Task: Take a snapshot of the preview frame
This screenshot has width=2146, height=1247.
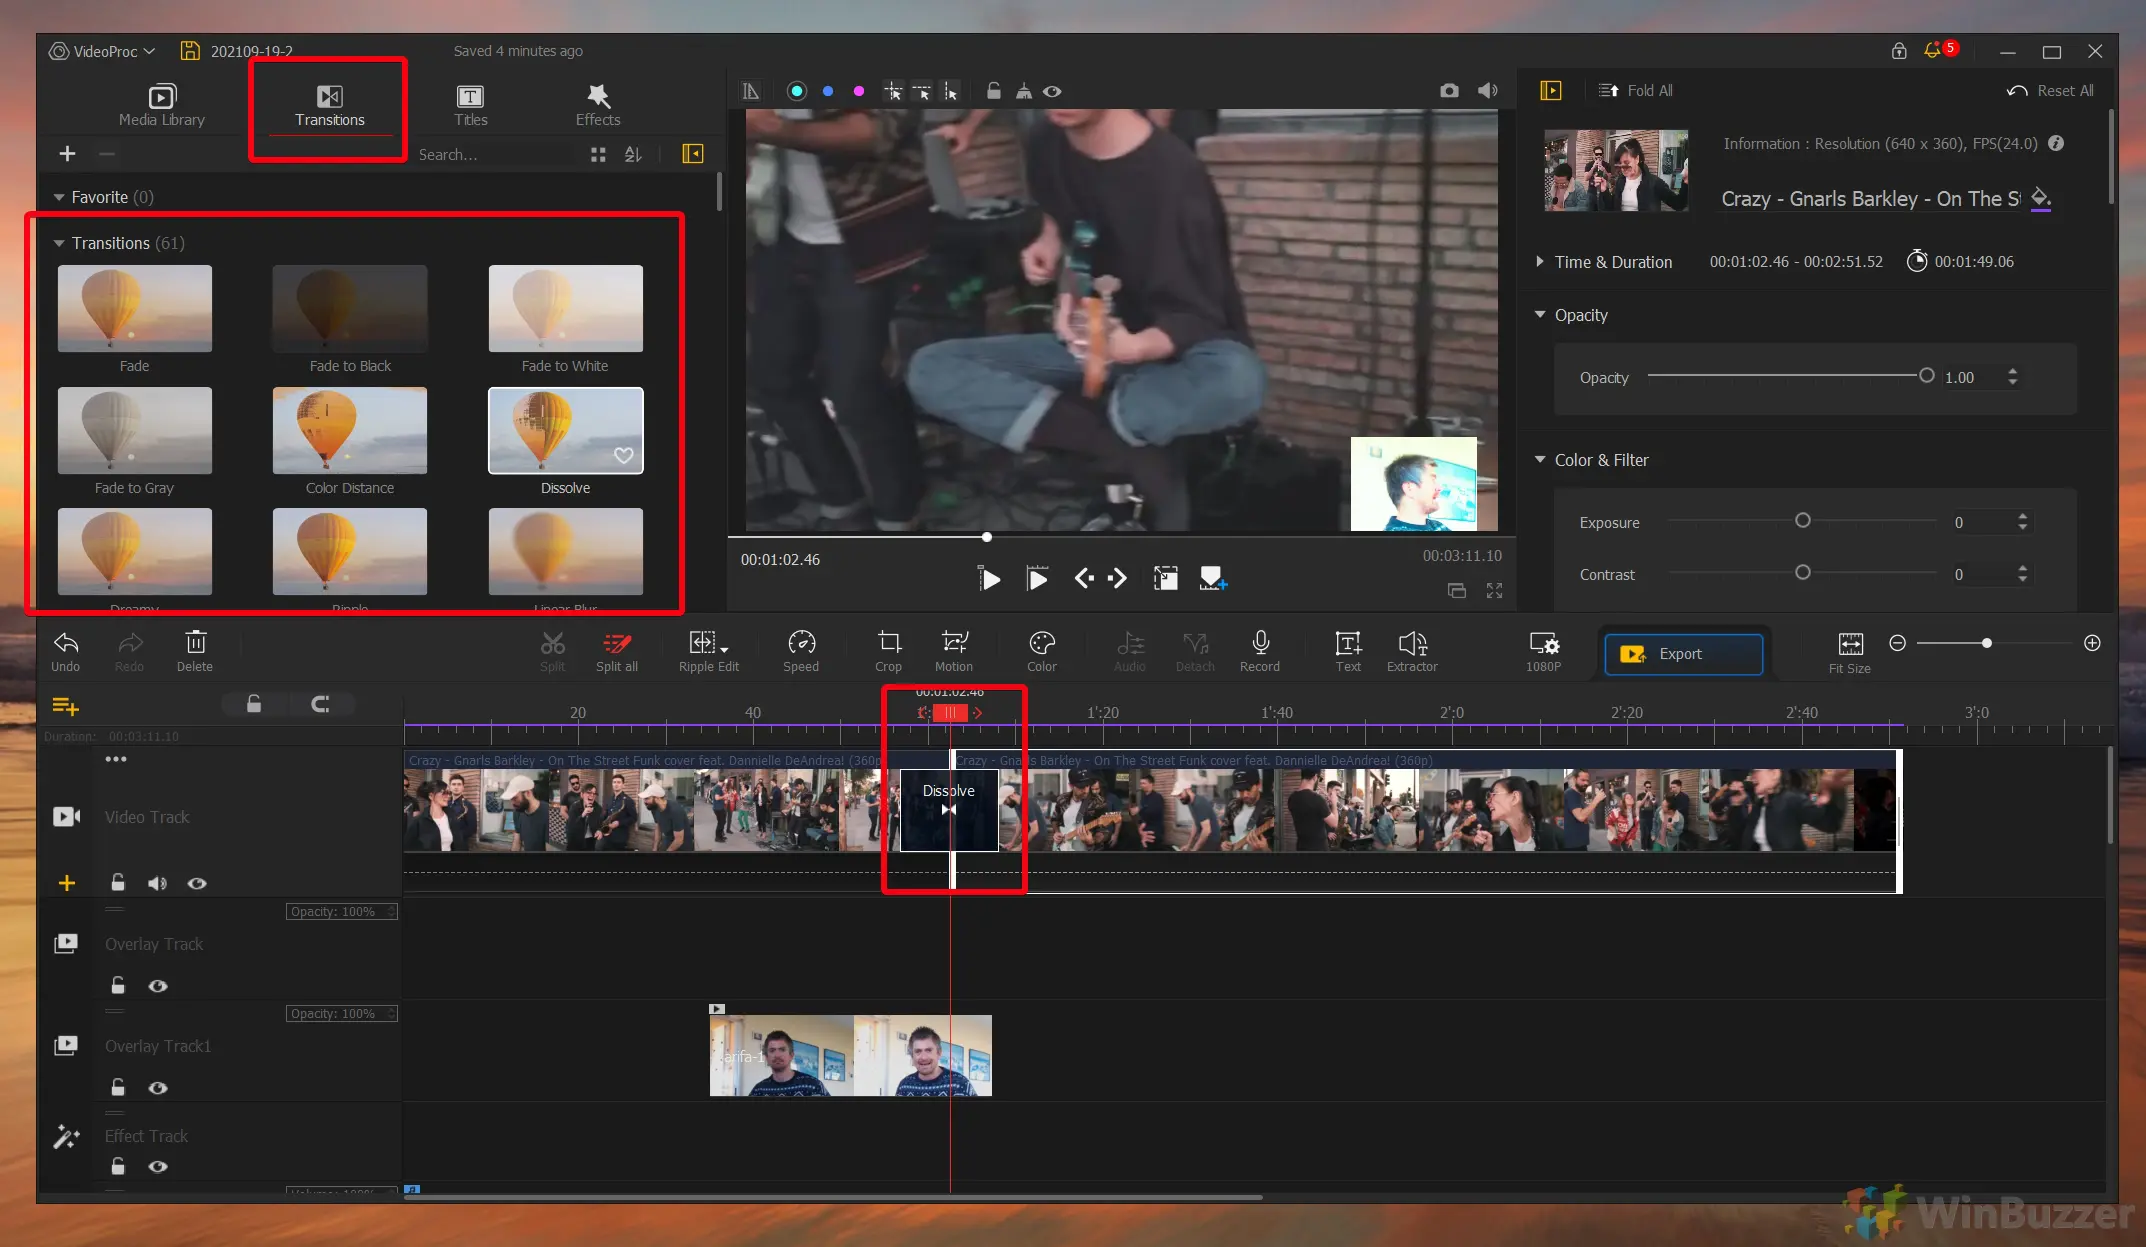Action: tap(1449, 90)
